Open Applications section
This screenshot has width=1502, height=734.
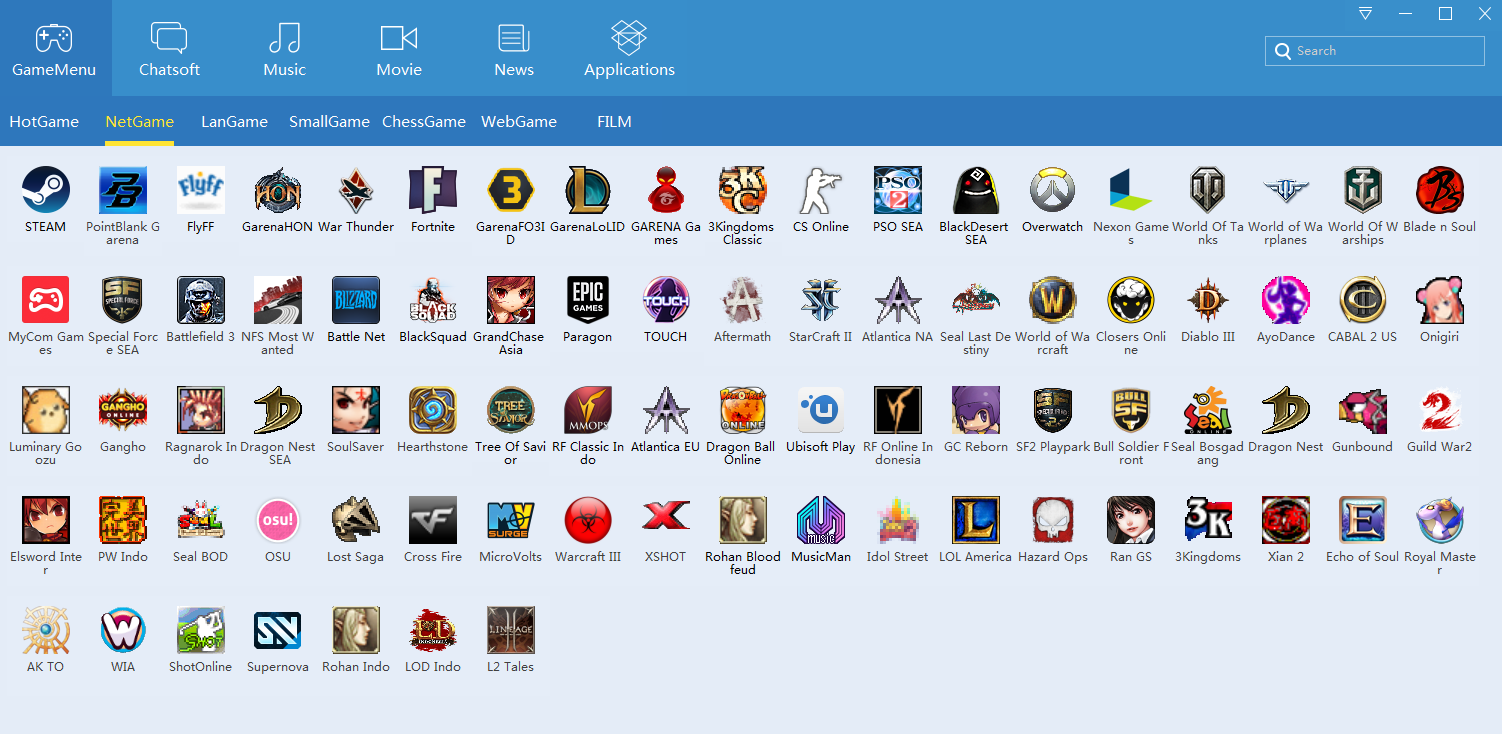(629, 48)
